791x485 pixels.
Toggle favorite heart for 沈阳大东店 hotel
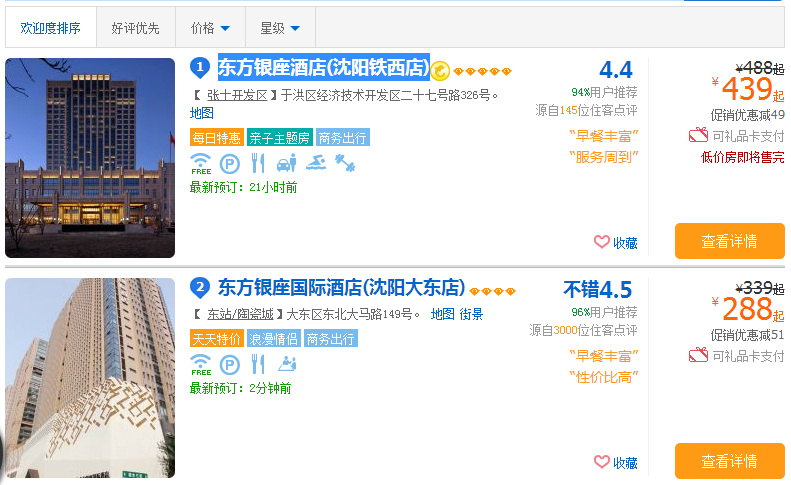click(601, 462)
